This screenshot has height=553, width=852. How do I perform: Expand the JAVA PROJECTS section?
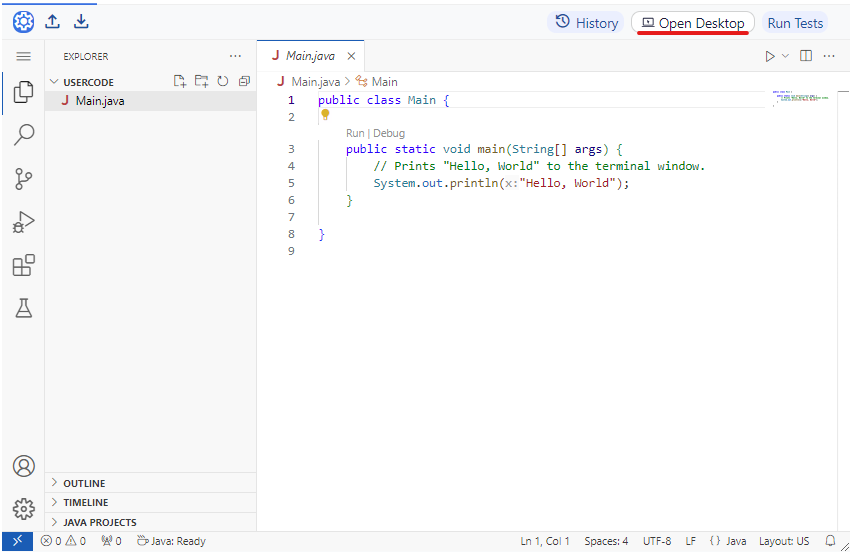(x=99, y=522)
